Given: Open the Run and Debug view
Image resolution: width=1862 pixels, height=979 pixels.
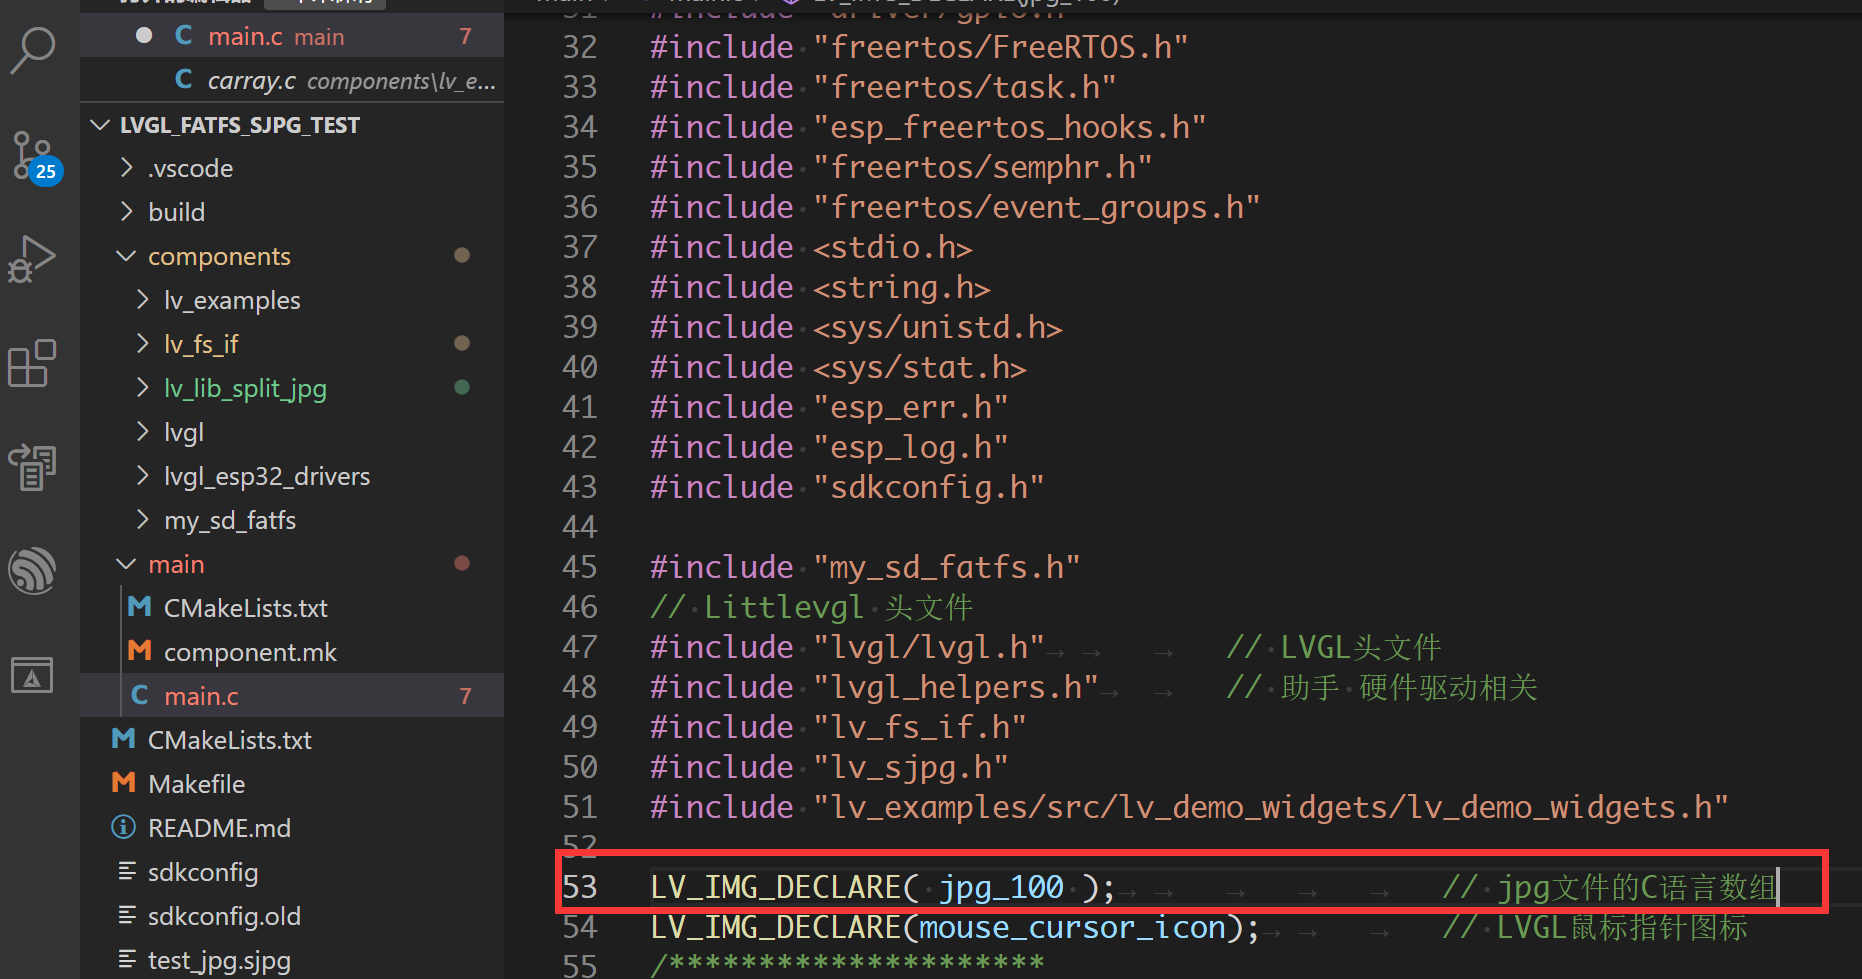Looking at the screenshot, I should pyautogui.click(x=33, y=258).
